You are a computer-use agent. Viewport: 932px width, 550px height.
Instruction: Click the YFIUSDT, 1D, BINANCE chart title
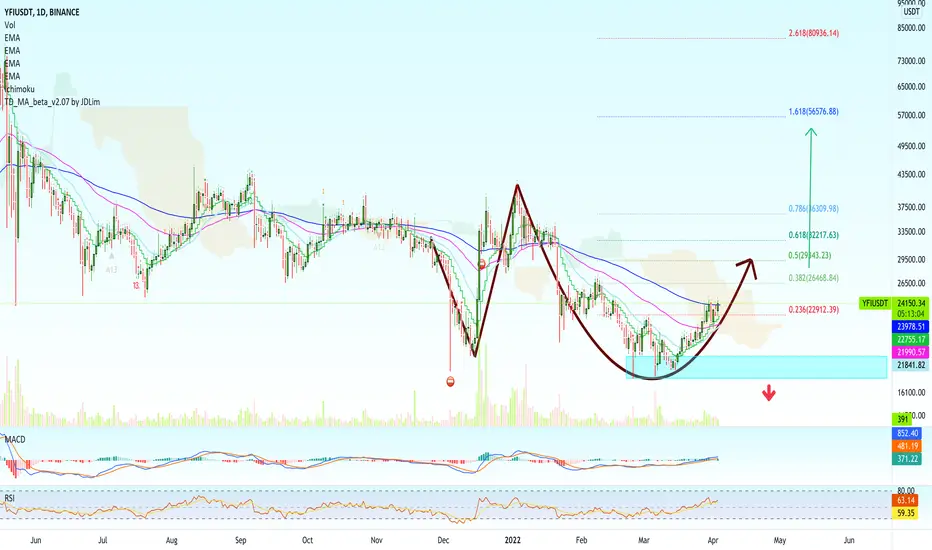tap(42, 12)
